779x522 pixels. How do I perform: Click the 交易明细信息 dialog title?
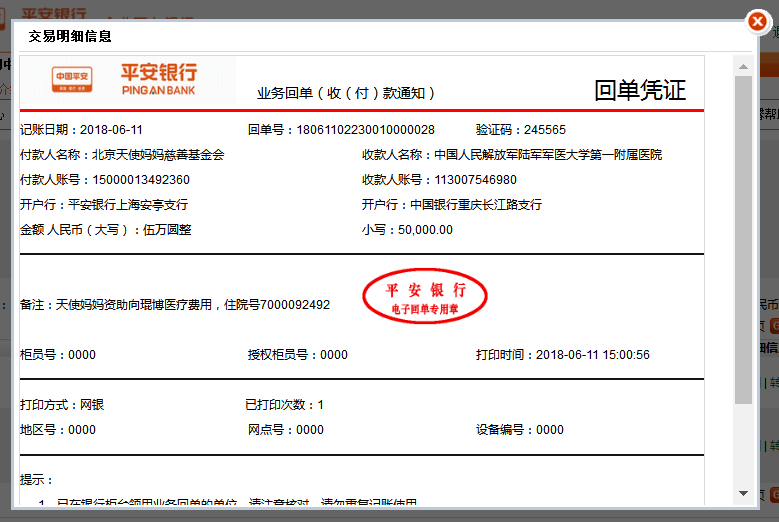[70, 36]
